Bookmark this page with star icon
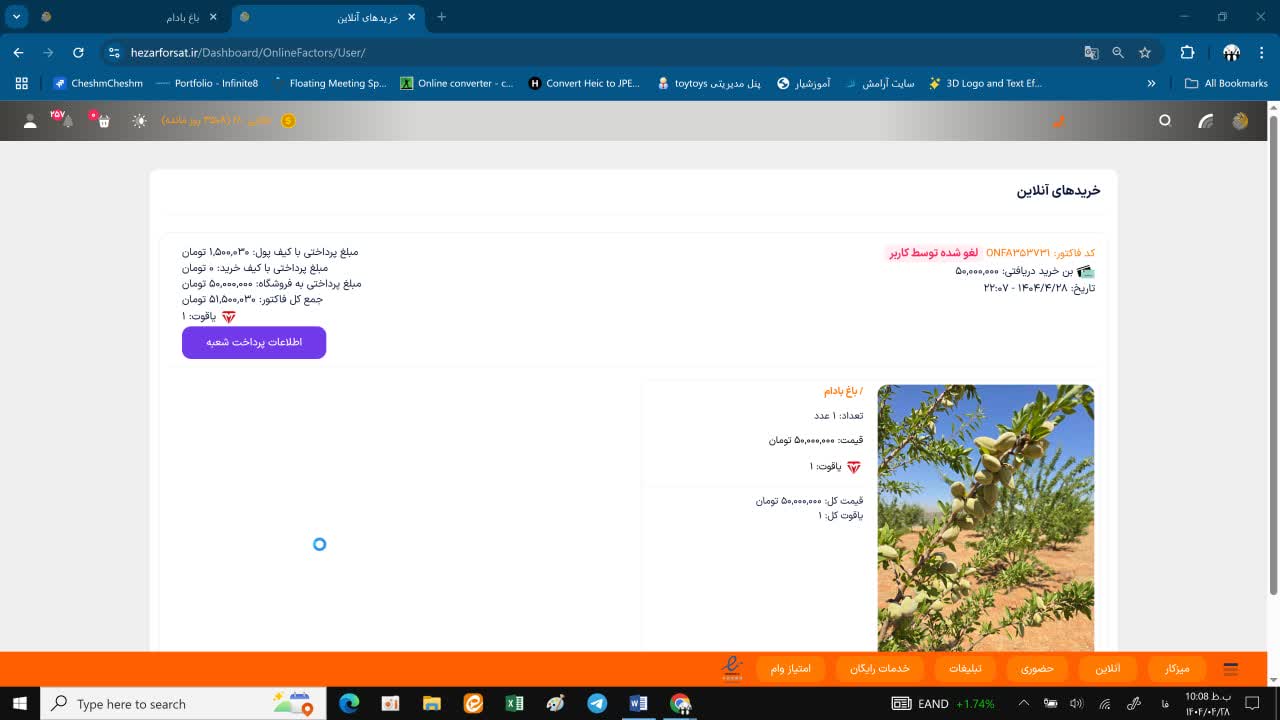This screenshot has width=1280, height=720. coord(1145,52)
